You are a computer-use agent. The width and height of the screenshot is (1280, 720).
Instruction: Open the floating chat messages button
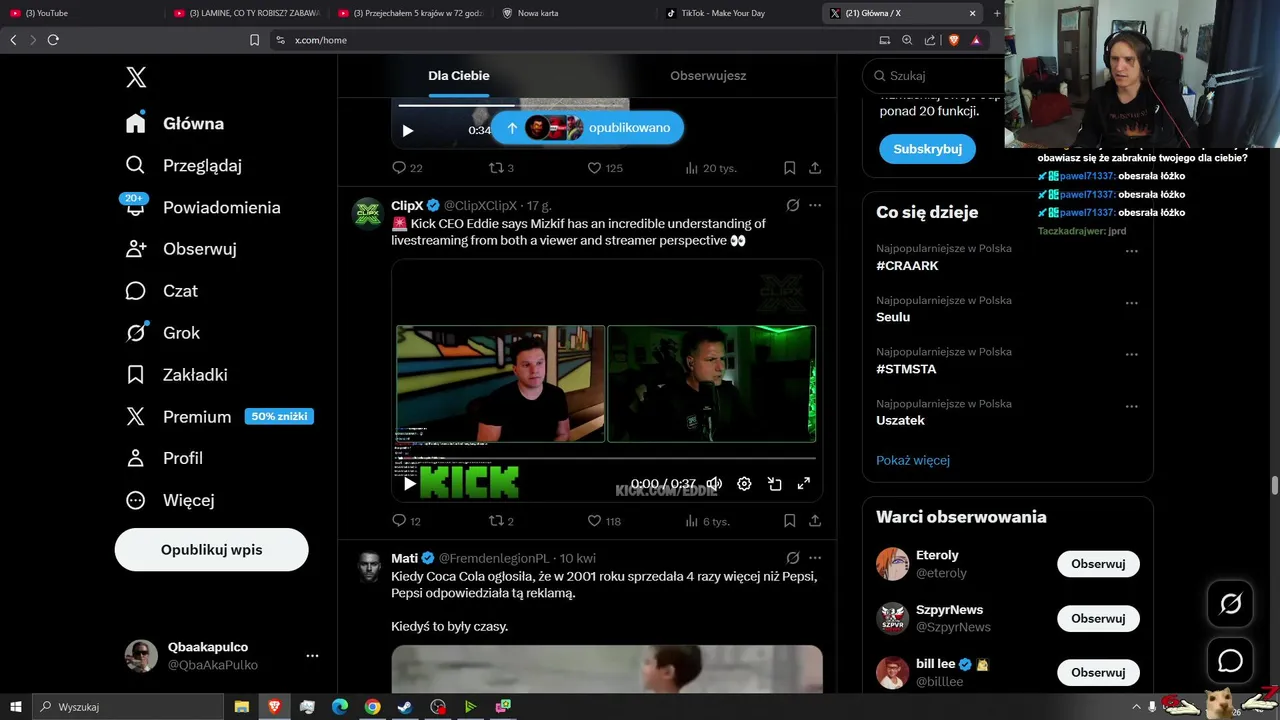[1230, 661]
